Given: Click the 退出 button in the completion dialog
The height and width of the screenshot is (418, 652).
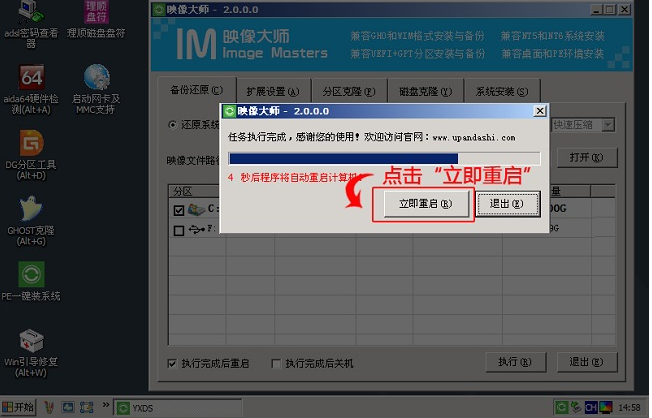Looking at the screenshot, I should 507,204.
